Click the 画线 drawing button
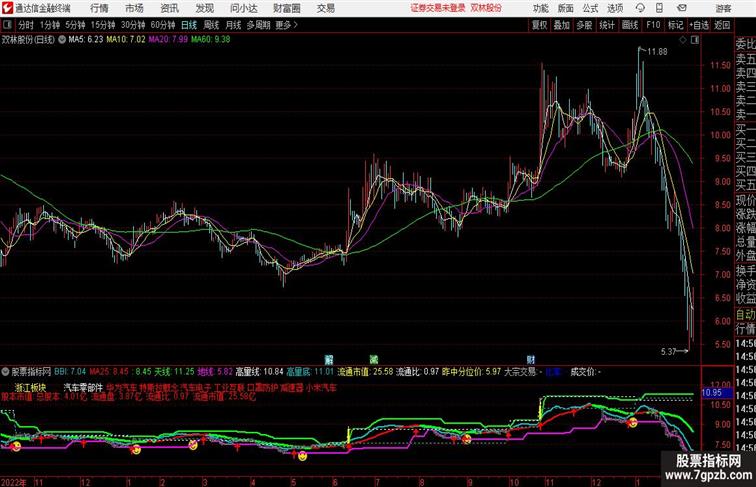 click(630, 25)
